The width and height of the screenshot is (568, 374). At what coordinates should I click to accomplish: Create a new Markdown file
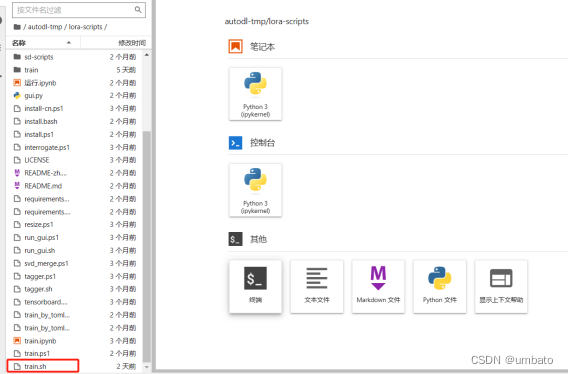[378, 286]
